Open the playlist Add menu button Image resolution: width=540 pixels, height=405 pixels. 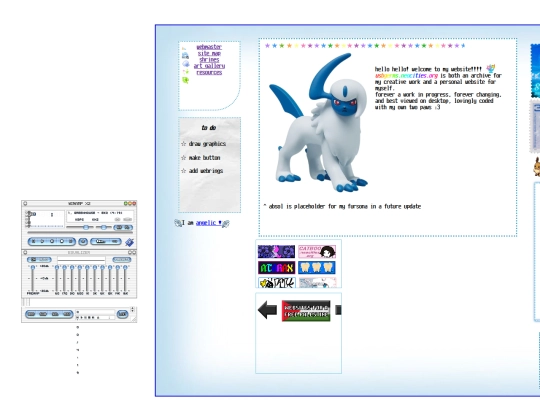click(31, 314)
